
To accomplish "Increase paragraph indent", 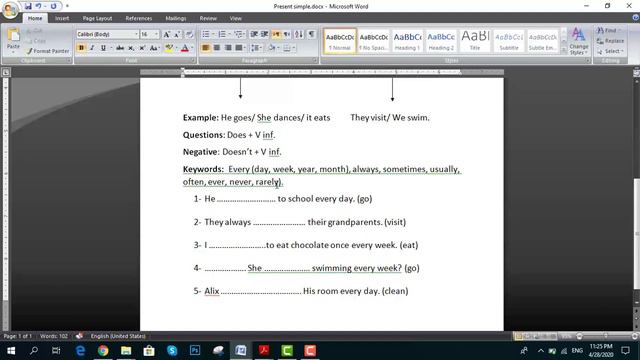I will pos(264,34).
